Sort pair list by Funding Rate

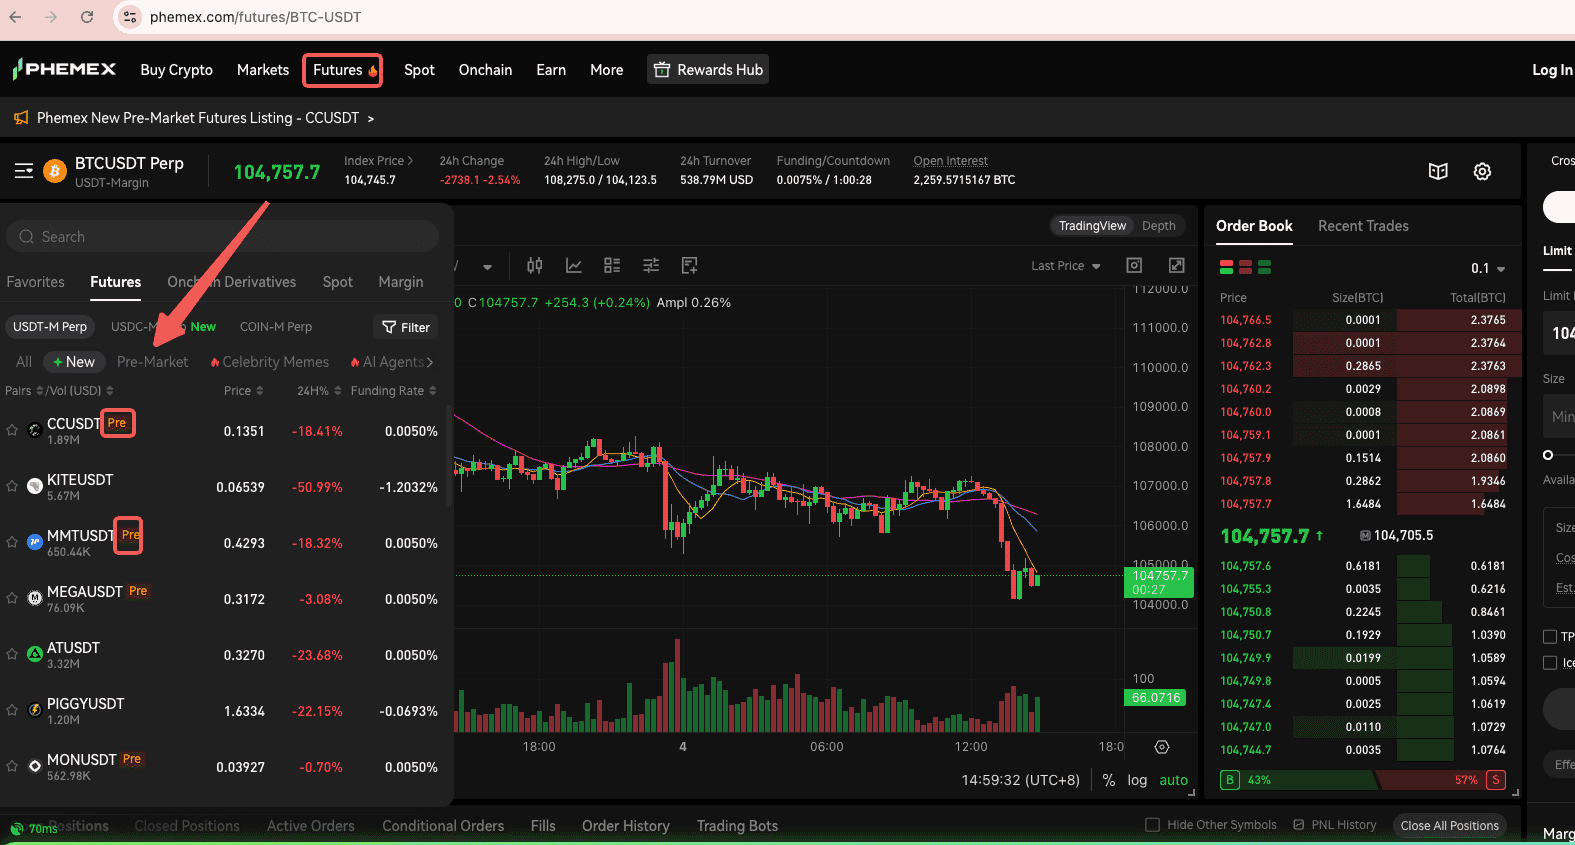pos(393,391)
